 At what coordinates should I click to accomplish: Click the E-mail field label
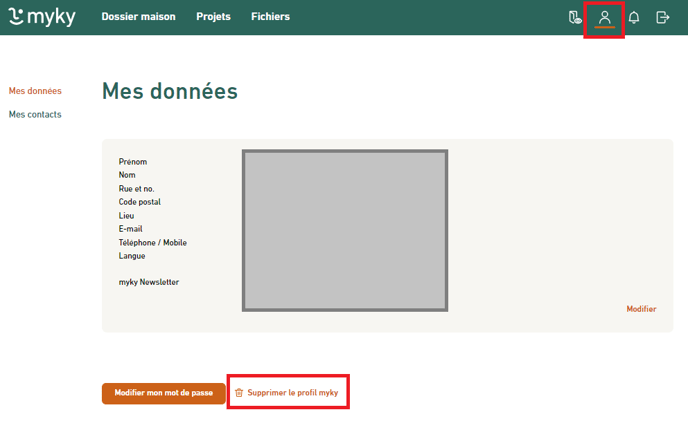(x=130, y=229)
